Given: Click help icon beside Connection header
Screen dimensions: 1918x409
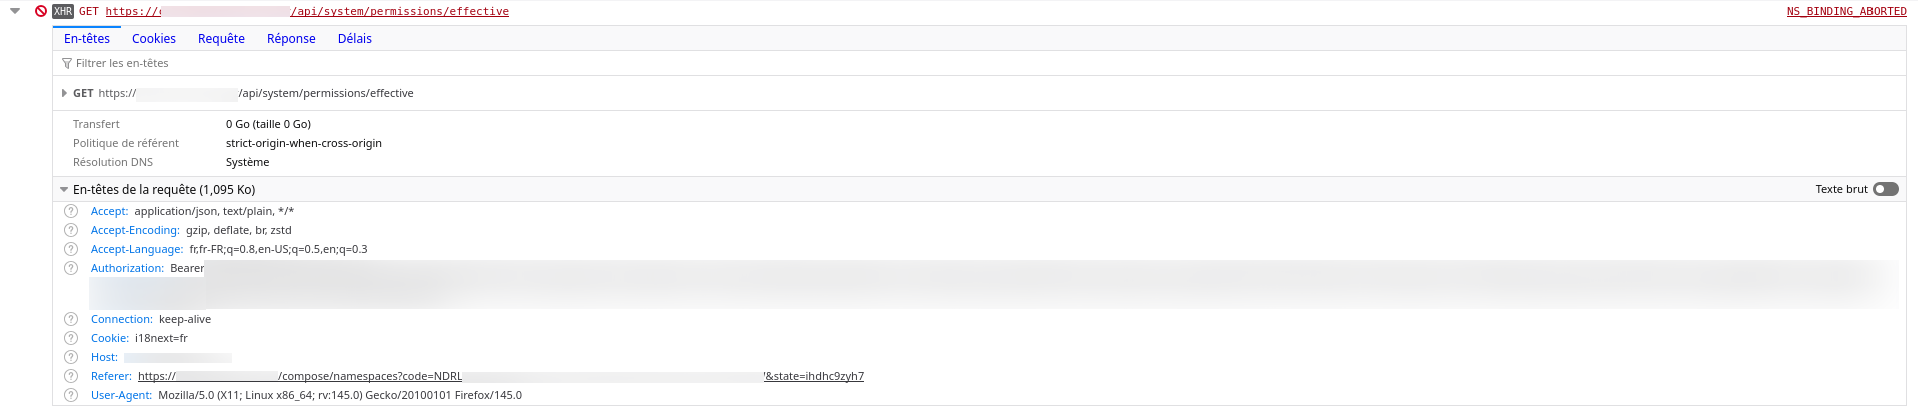Looking at the screenshot, I should pos(71,319).
